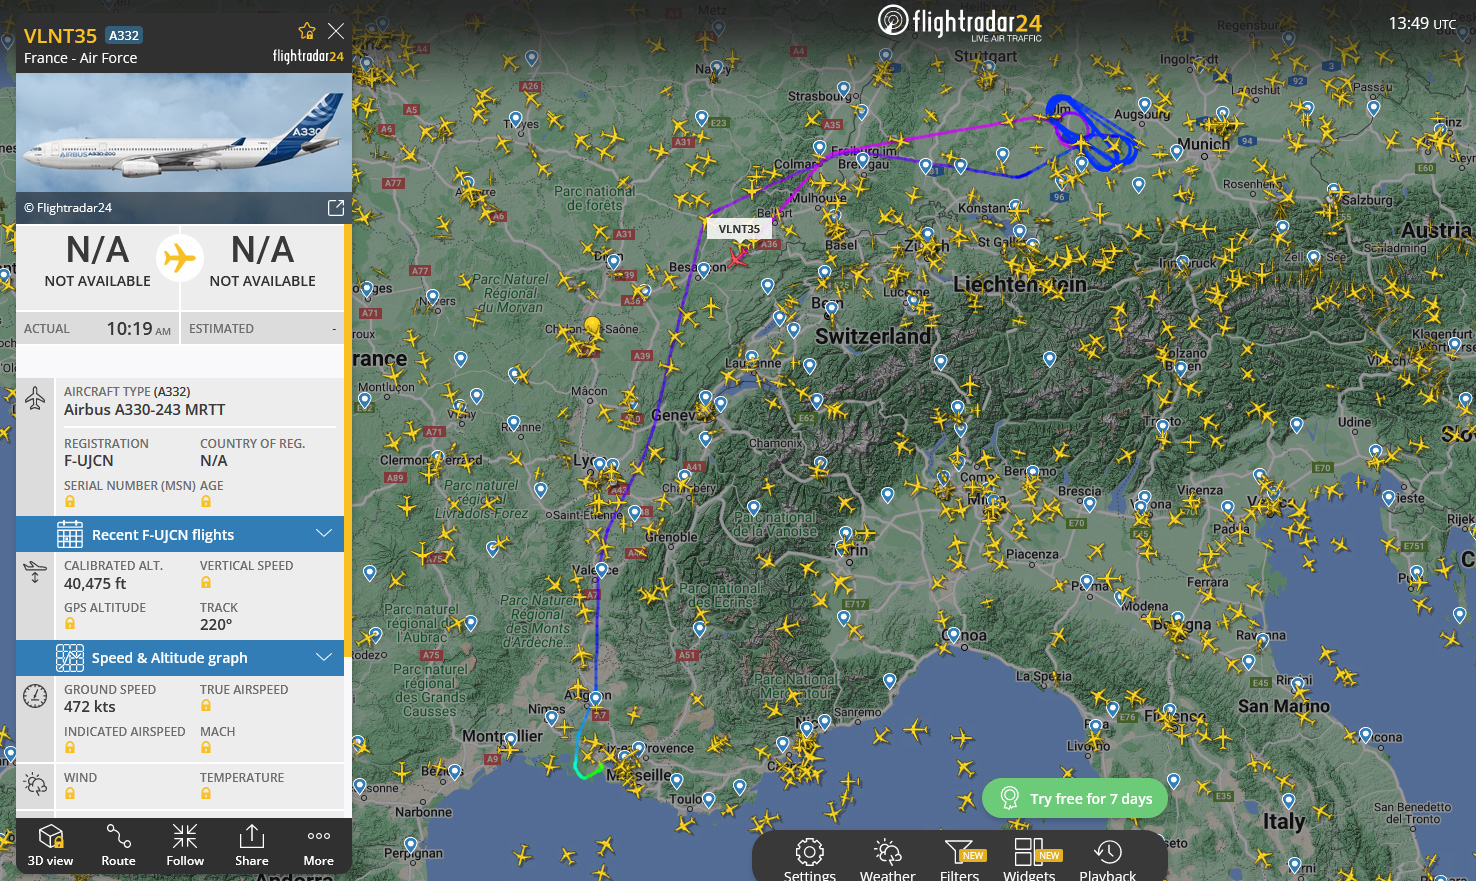This screenshot has width=1476, height=881.
Task: Open the Widgets menu
Action: [x=1030, y=860]
